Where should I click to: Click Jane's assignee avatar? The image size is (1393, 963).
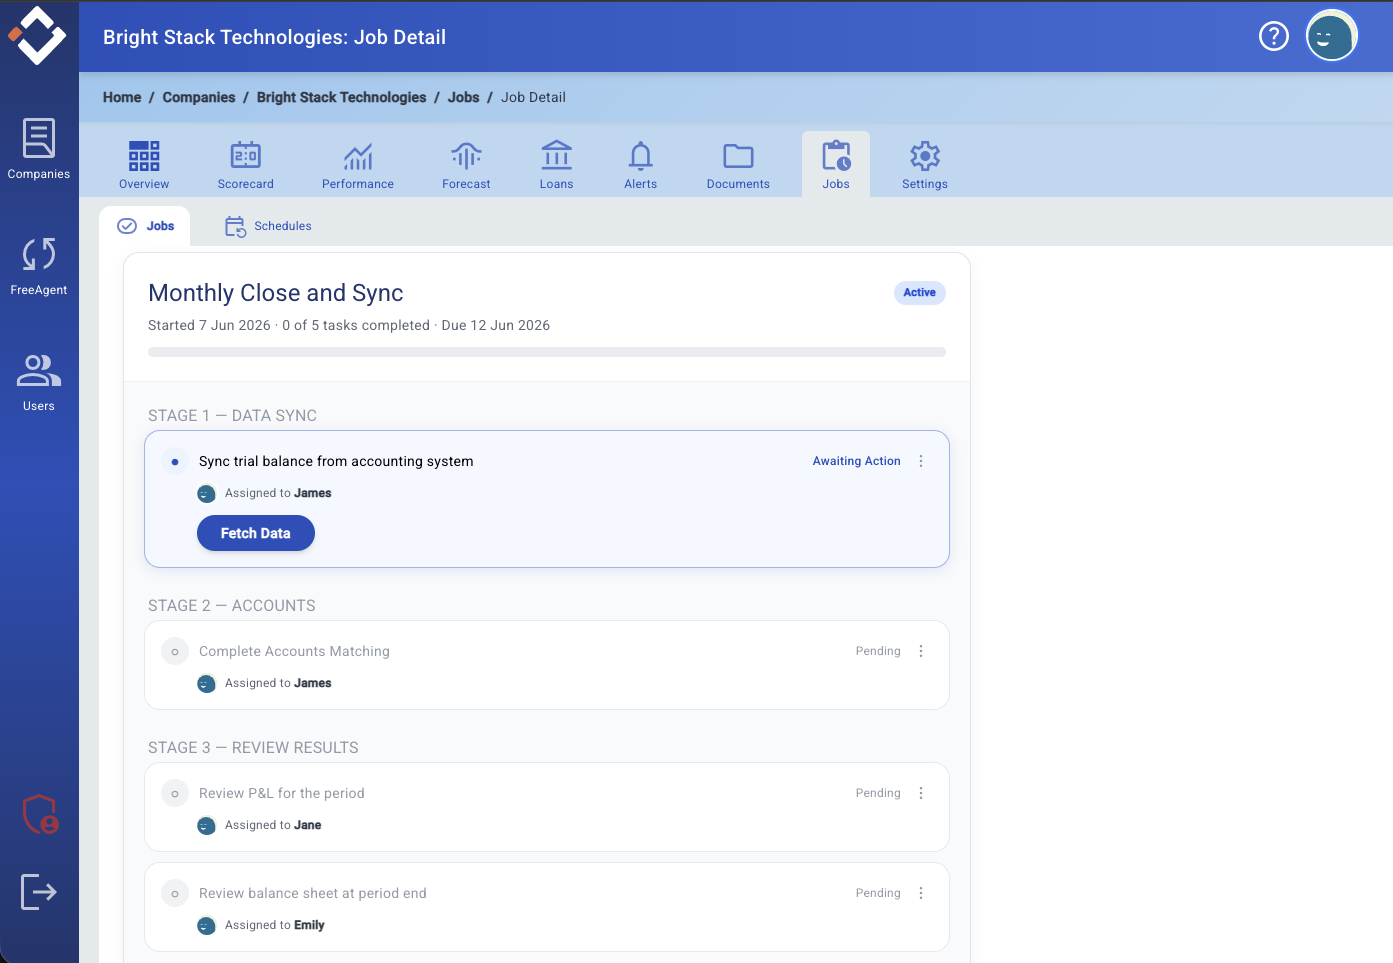point(207,826)
